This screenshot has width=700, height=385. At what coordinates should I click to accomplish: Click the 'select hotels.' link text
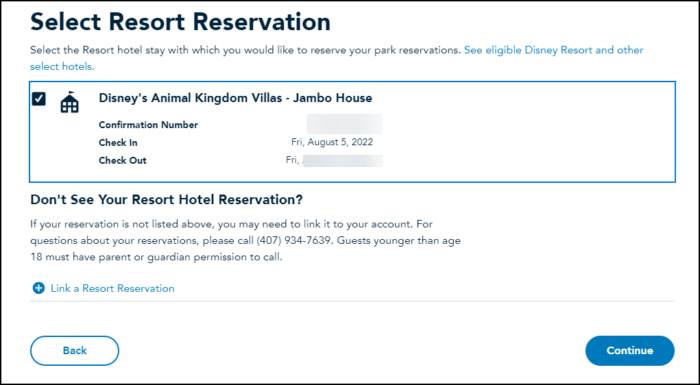tap(62, 67)
